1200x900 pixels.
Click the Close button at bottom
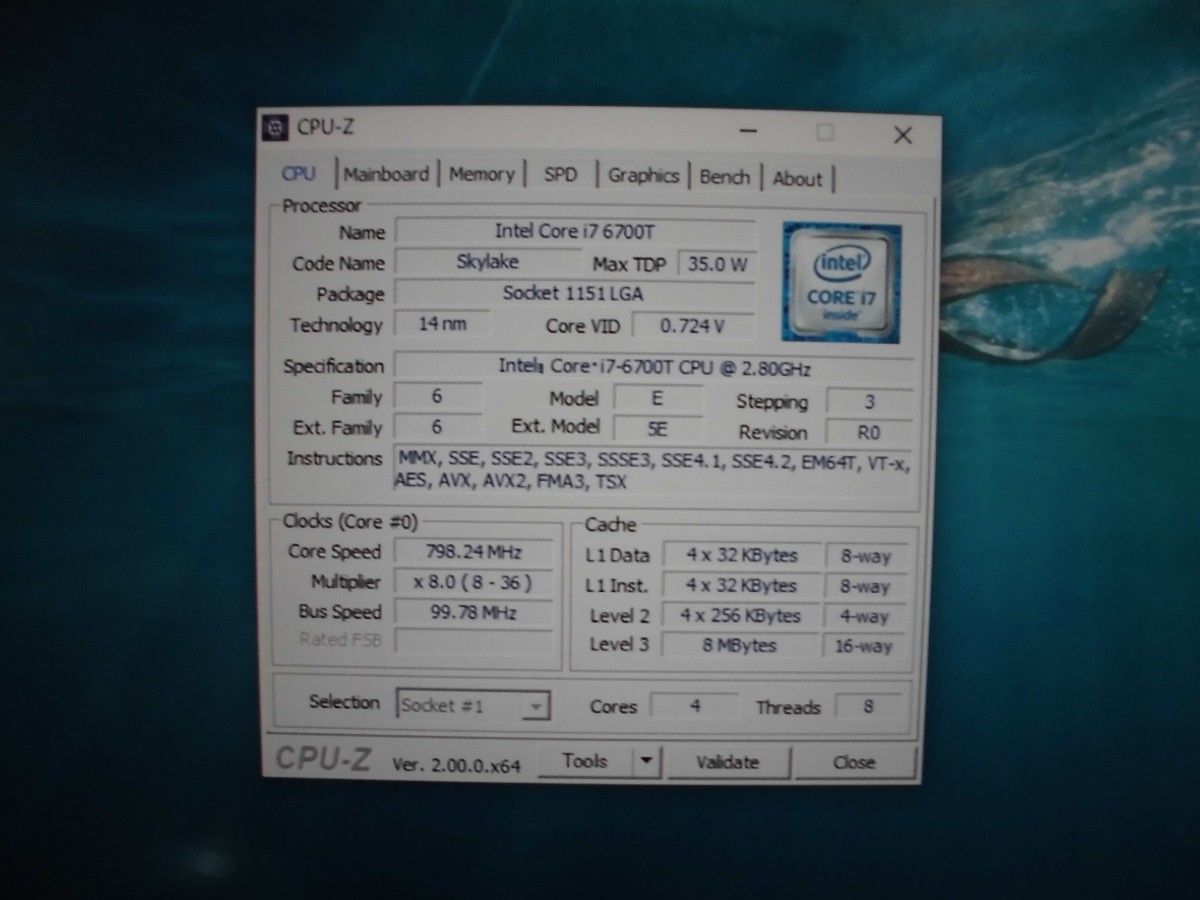854,763
